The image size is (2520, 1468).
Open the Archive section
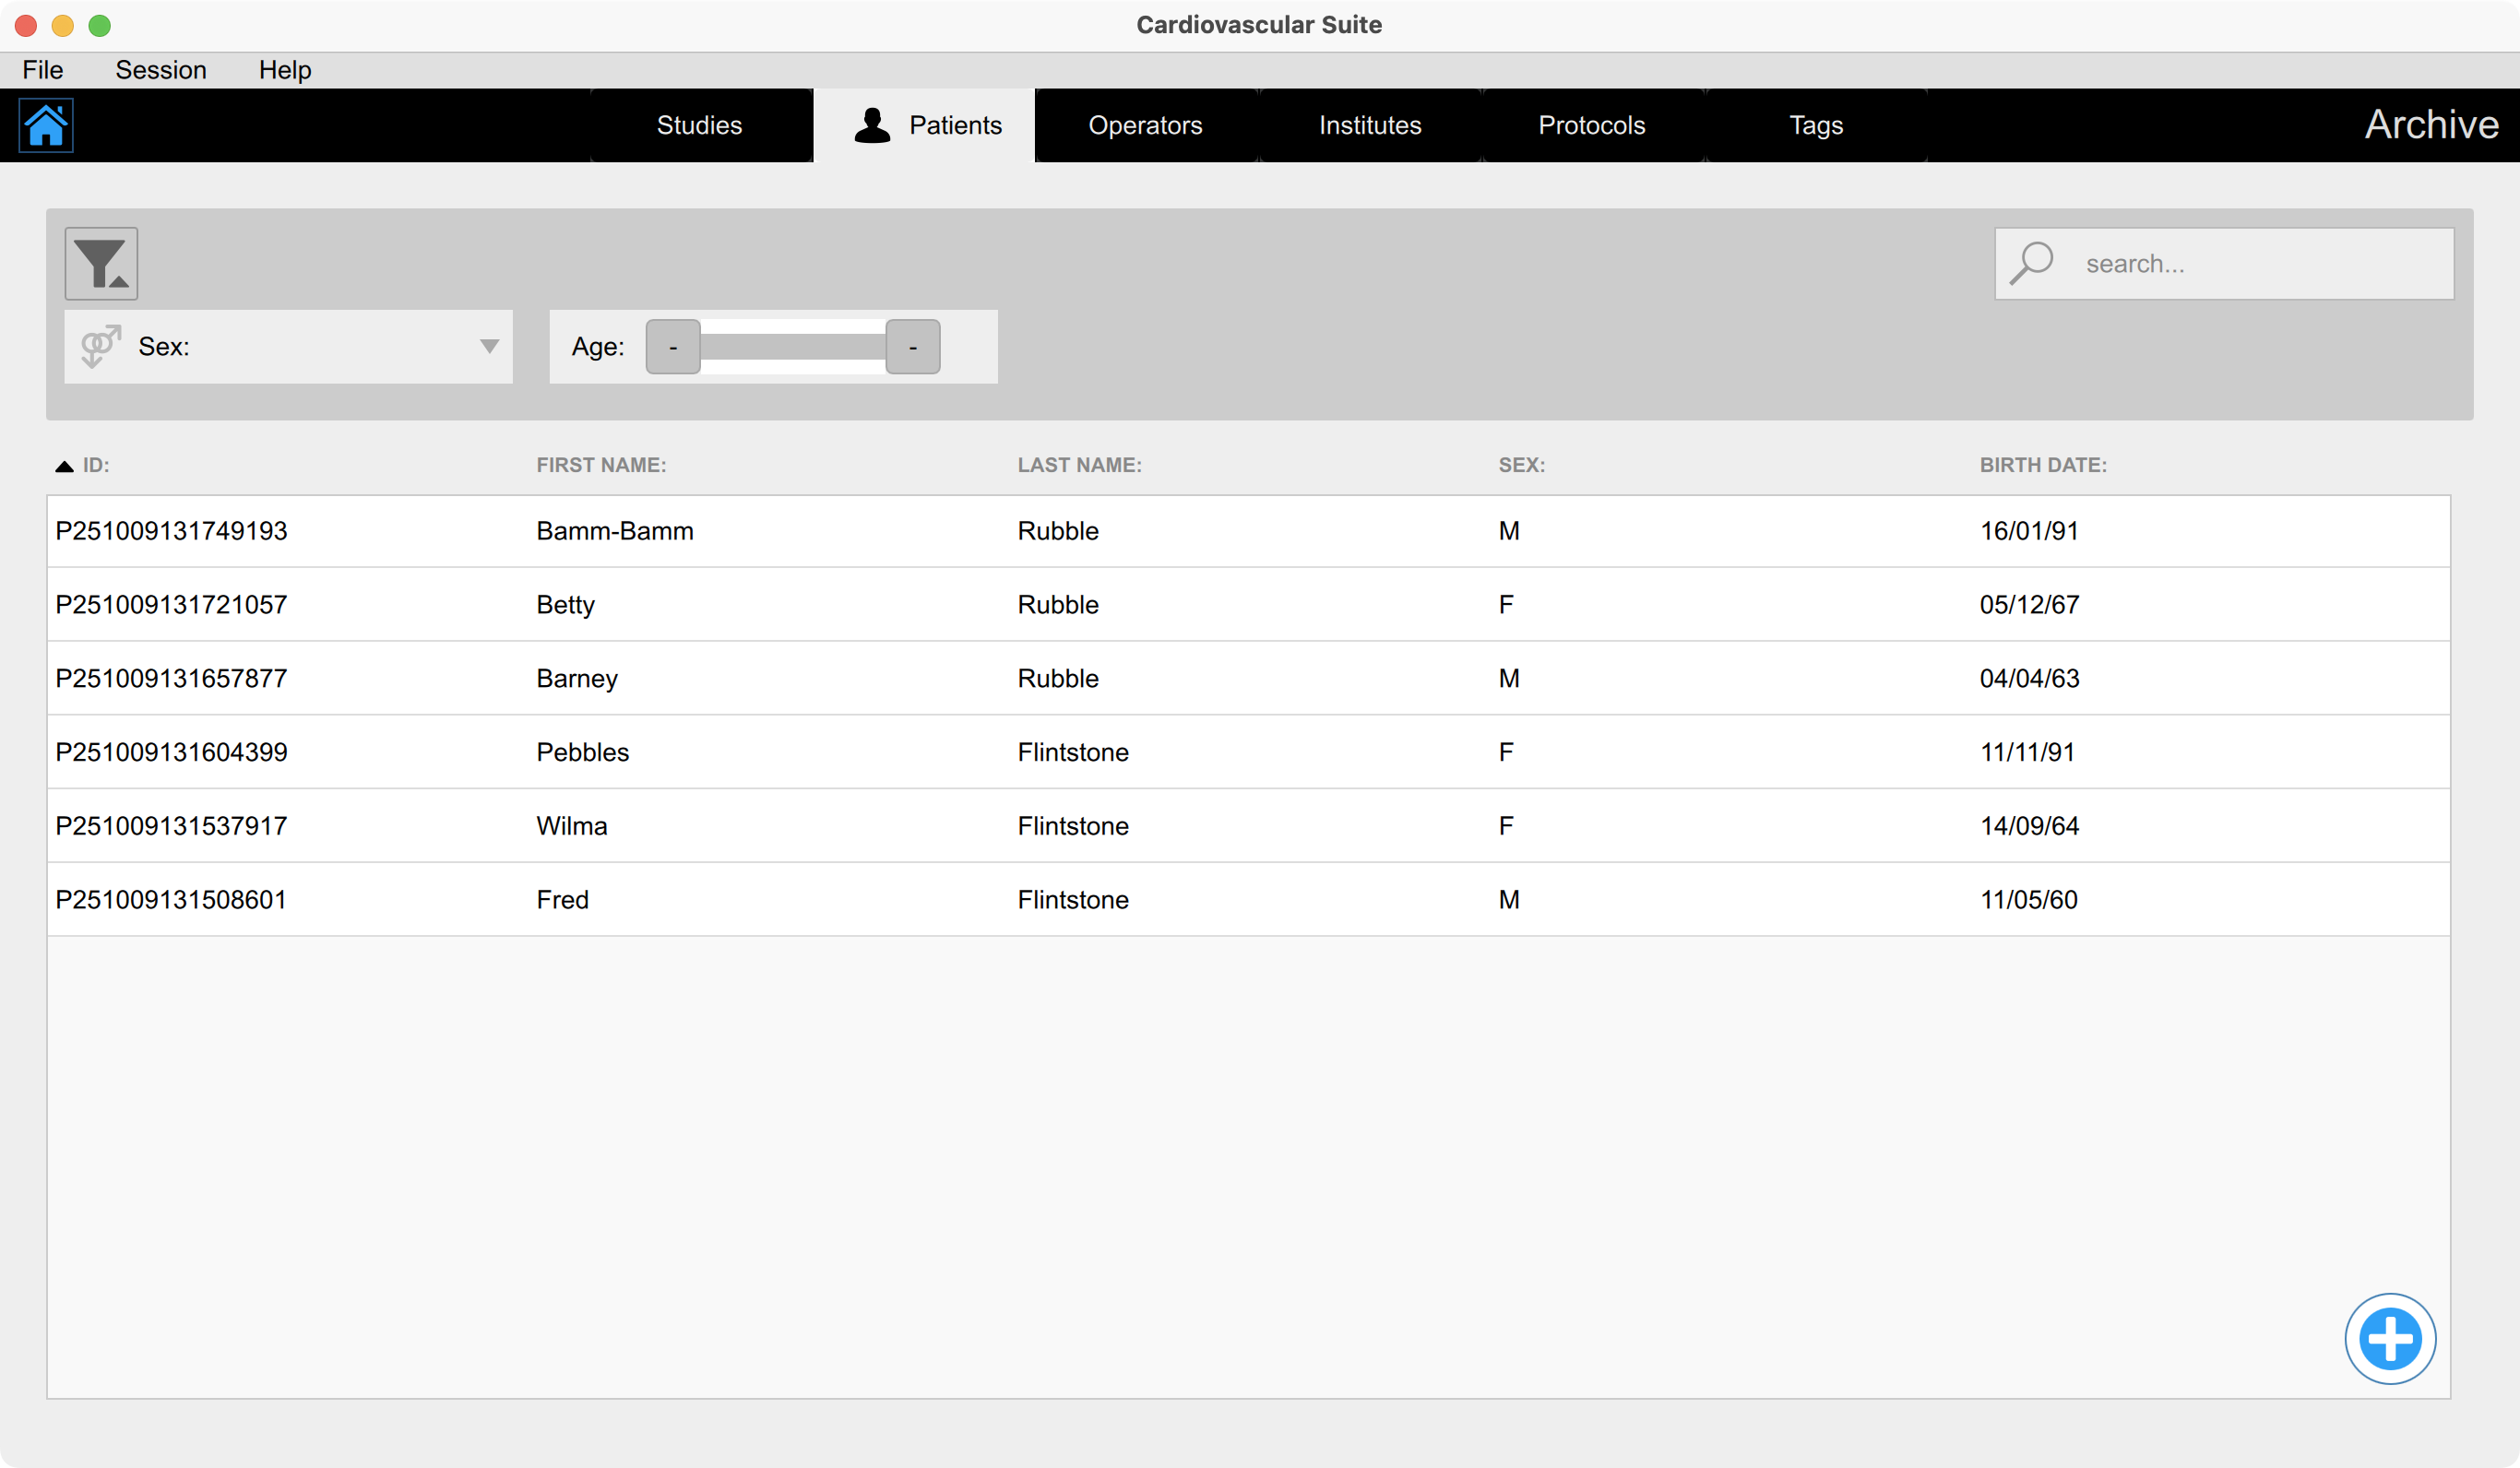coord(2432,124)
